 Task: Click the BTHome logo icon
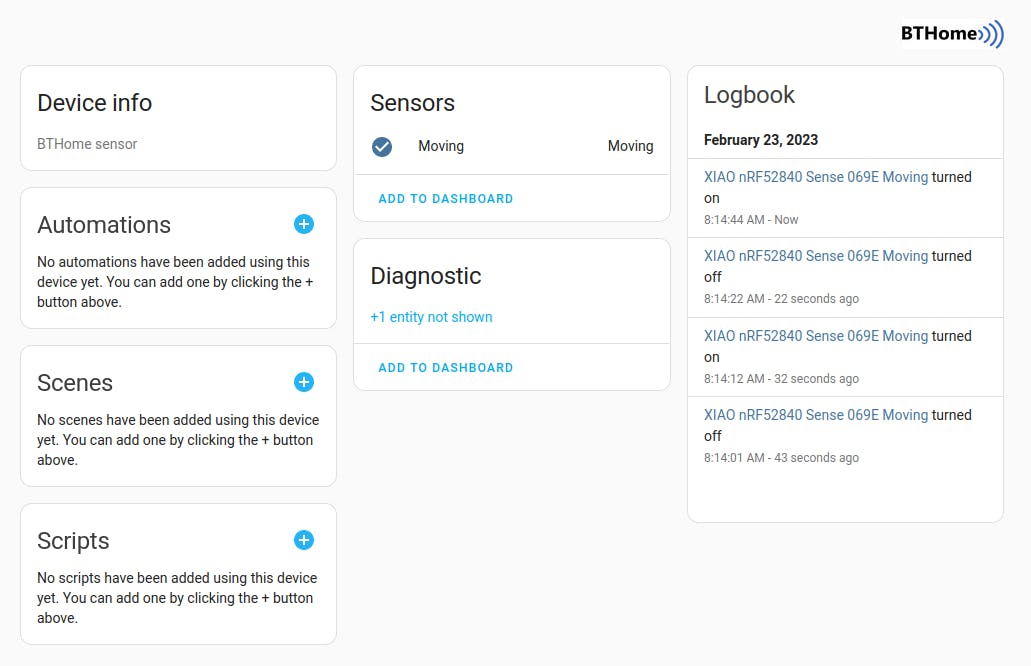[x=951, y=34]
